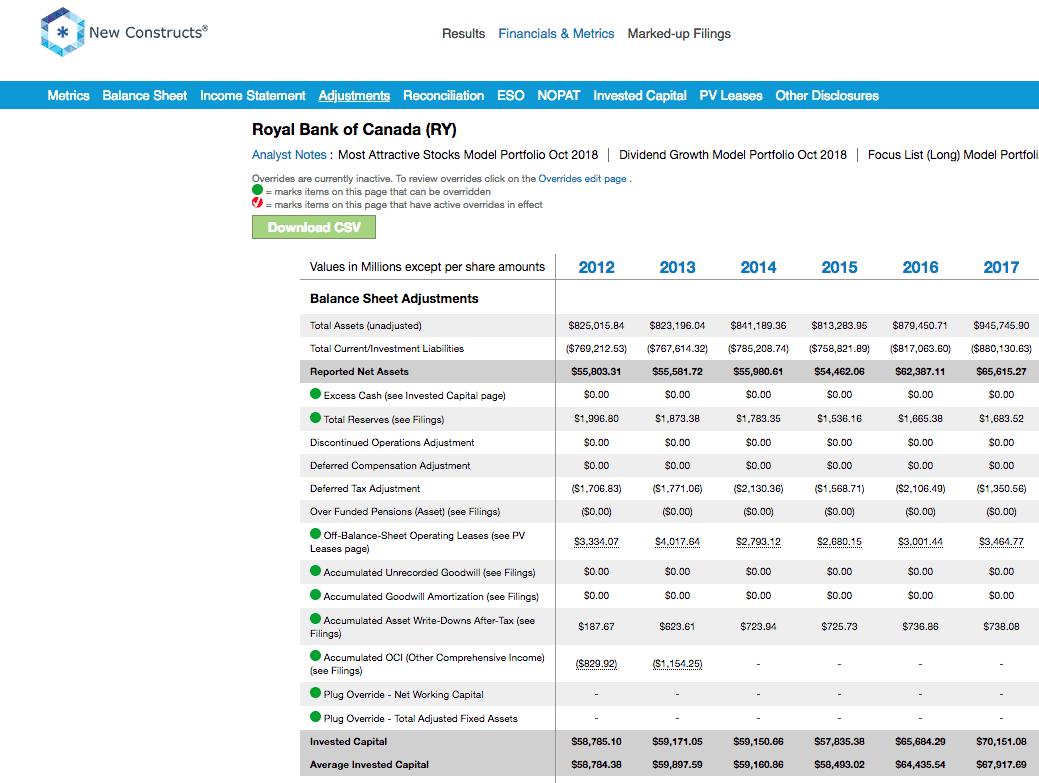Click the 2013 Reported Net Assets value $55,581.72
The image size is (1039, 783).
click(x=677, y=372)
